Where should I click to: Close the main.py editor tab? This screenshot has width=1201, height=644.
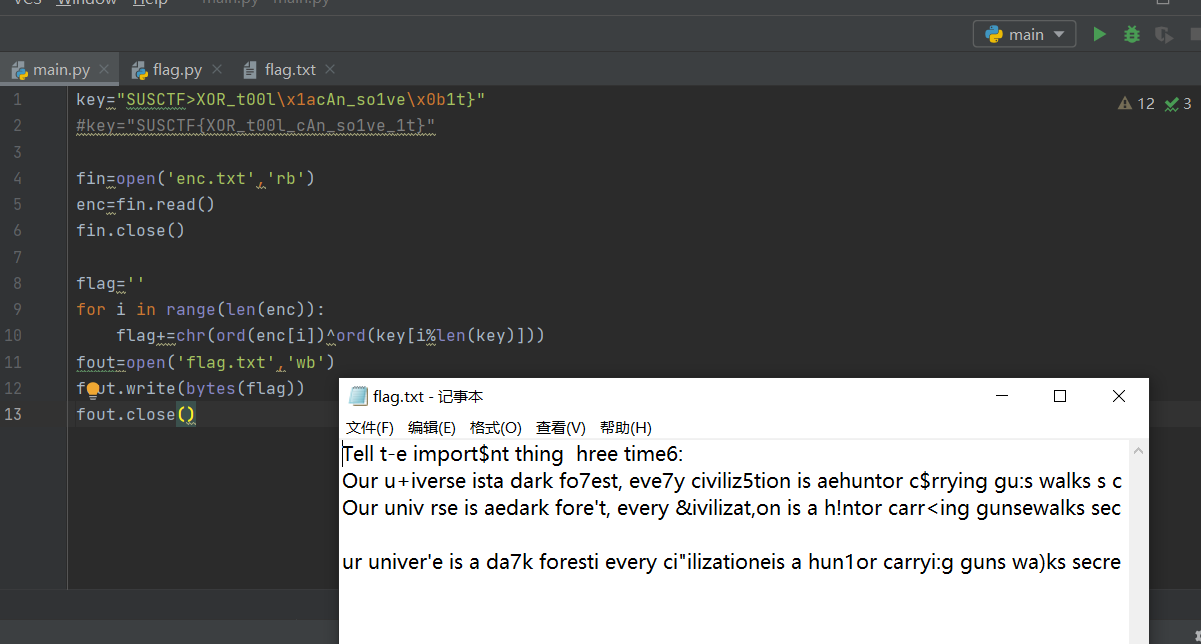click(x=105, y=70)
